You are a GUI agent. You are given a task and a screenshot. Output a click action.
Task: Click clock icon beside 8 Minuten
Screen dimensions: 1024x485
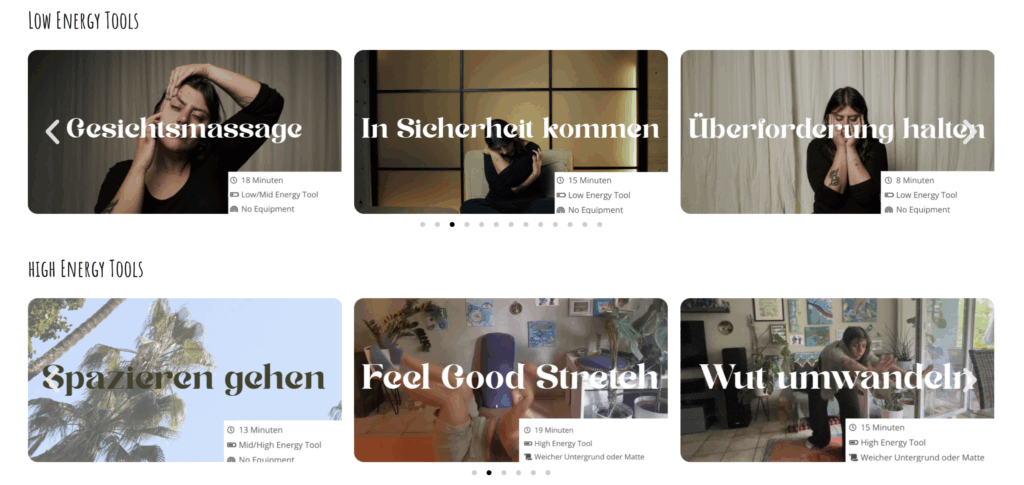click(888, 180)
